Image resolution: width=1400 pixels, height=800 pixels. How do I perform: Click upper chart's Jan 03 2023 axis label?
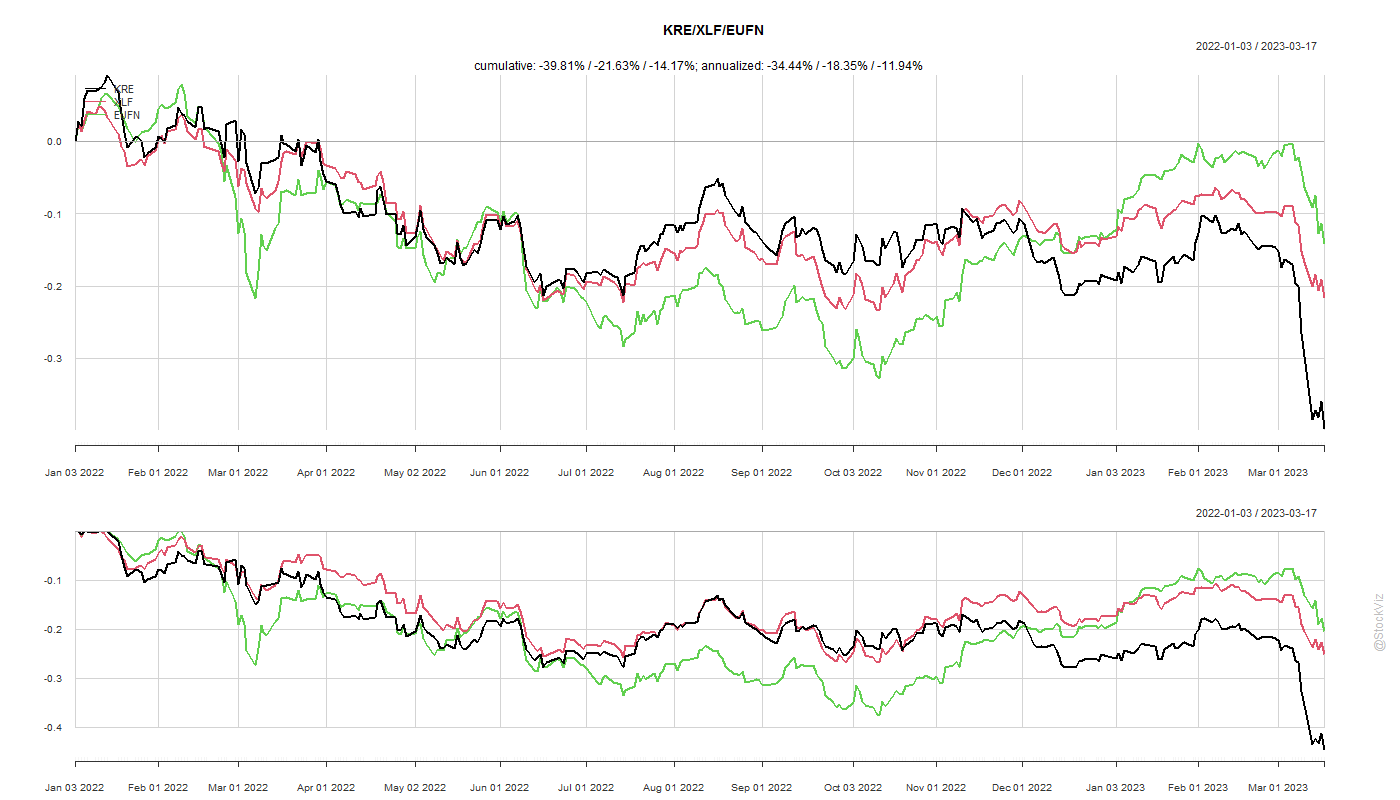(1114, 473)
